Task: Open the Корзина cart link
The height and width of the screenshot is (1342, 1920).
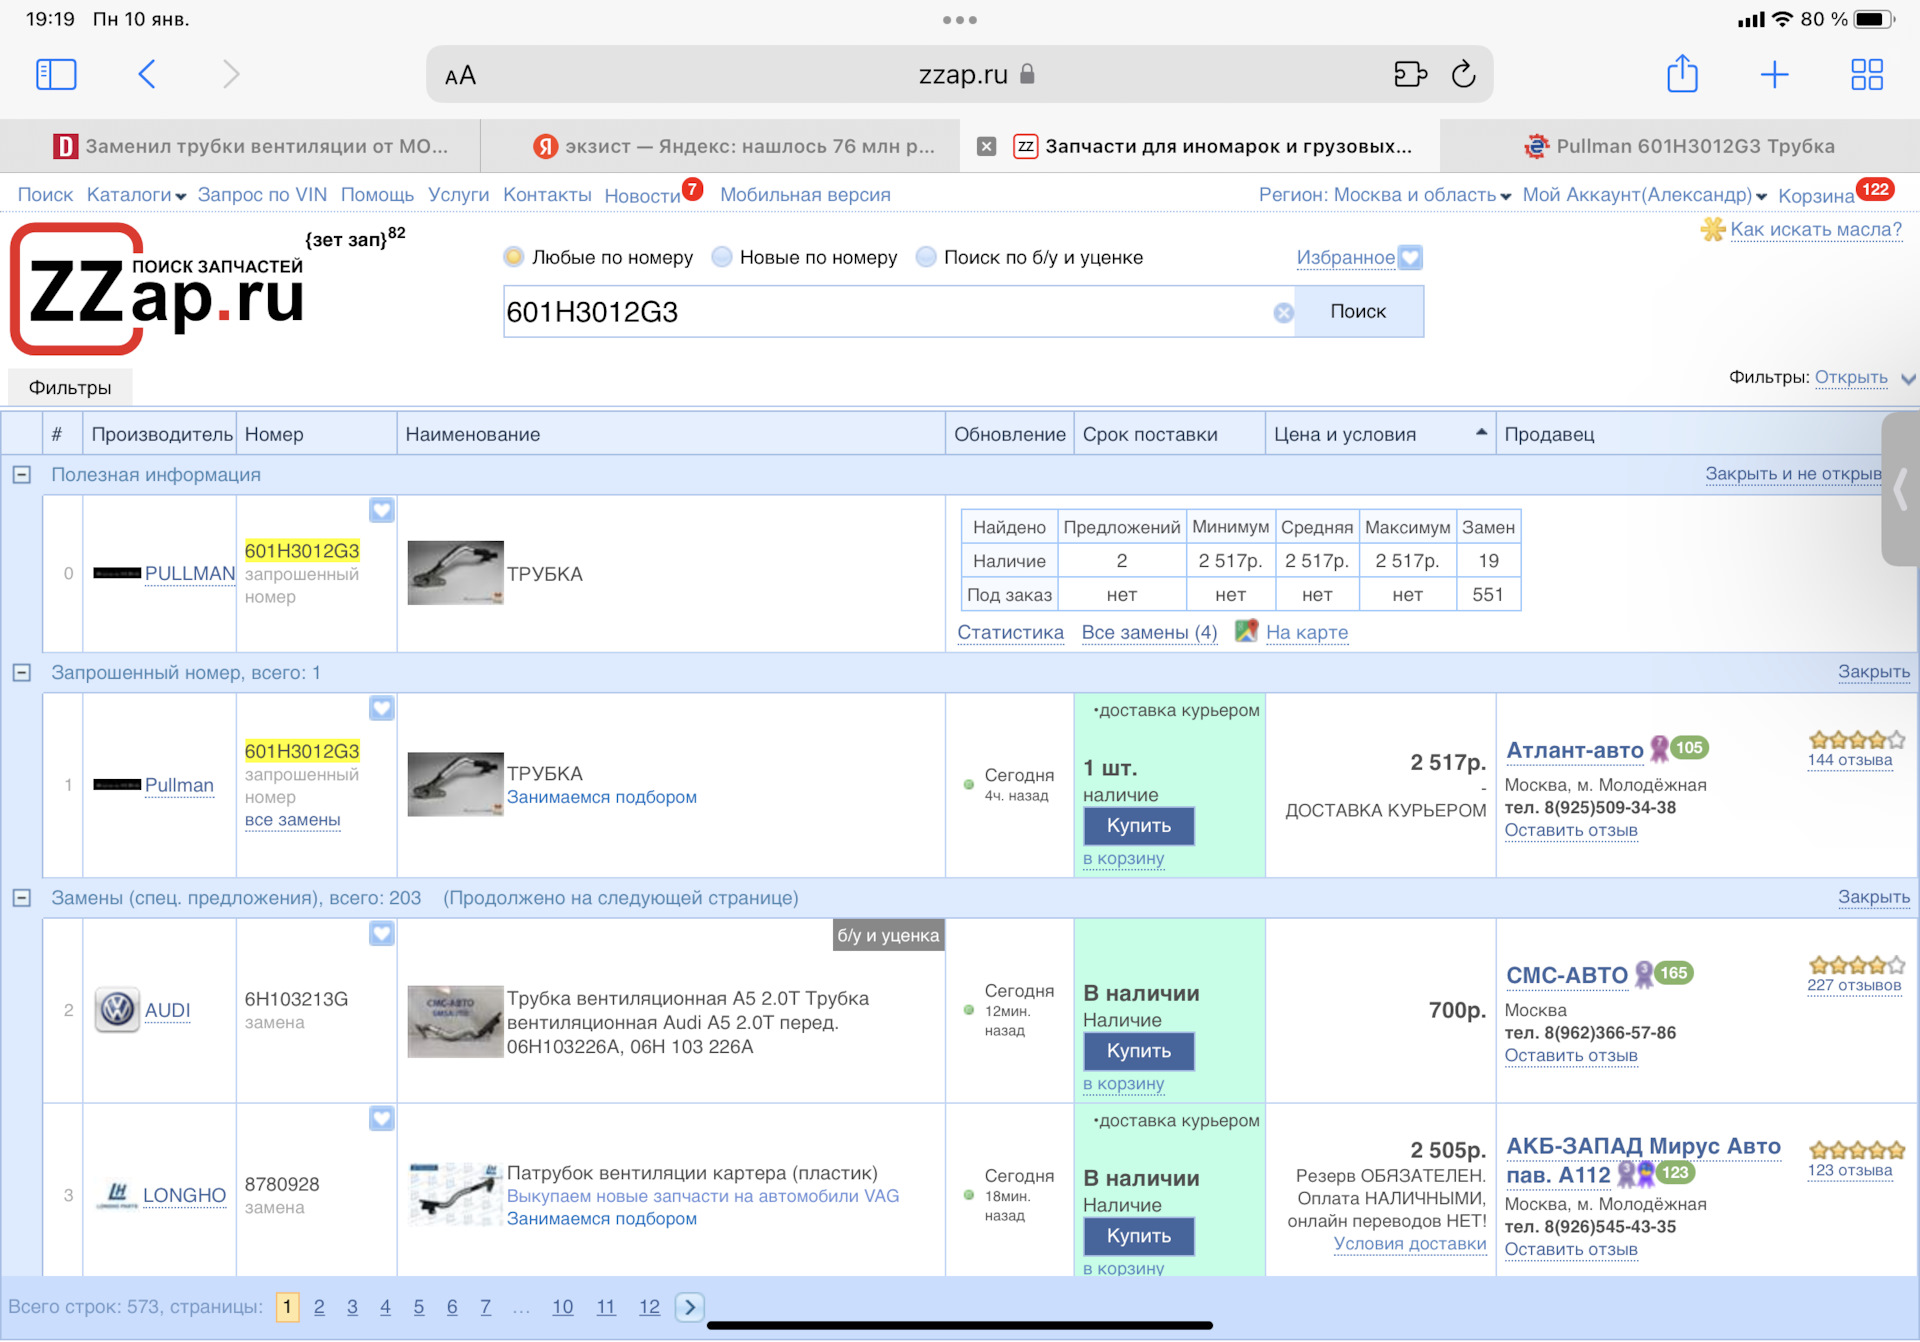Action: [1816, 196]
